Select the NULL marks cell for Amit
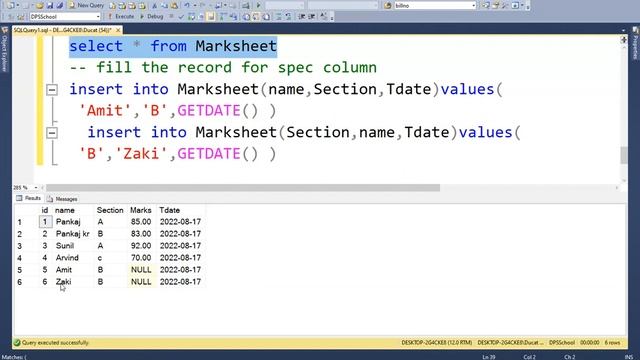The height and width of the screenshot is (360, 640). (141, 270)
